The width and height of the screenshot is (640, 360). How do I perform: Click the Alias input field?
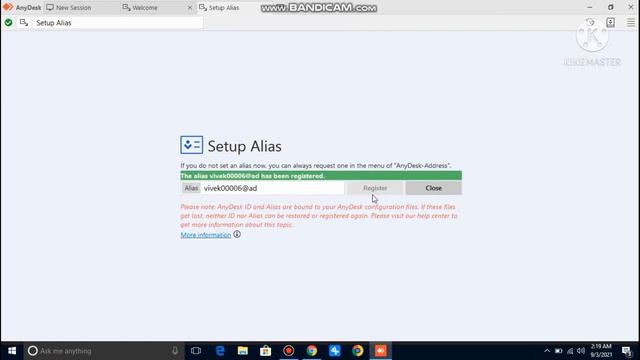click(x=273, y=188)
